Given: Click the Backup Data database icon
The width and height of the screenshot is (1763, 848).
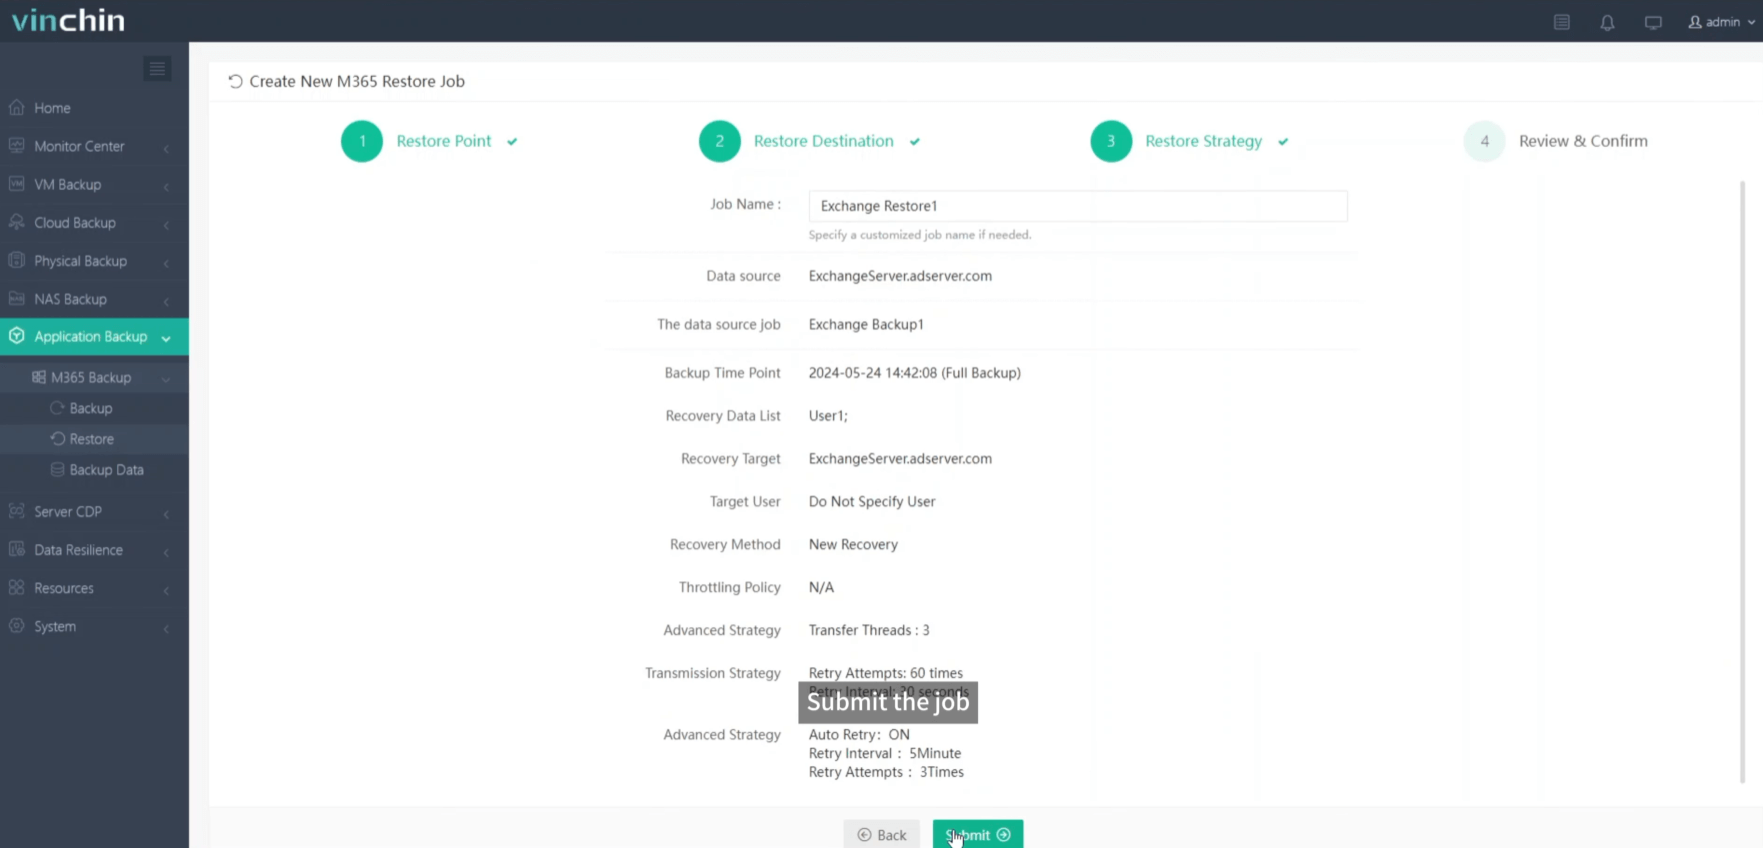Looking at the screenshot, I should [58, 469].
